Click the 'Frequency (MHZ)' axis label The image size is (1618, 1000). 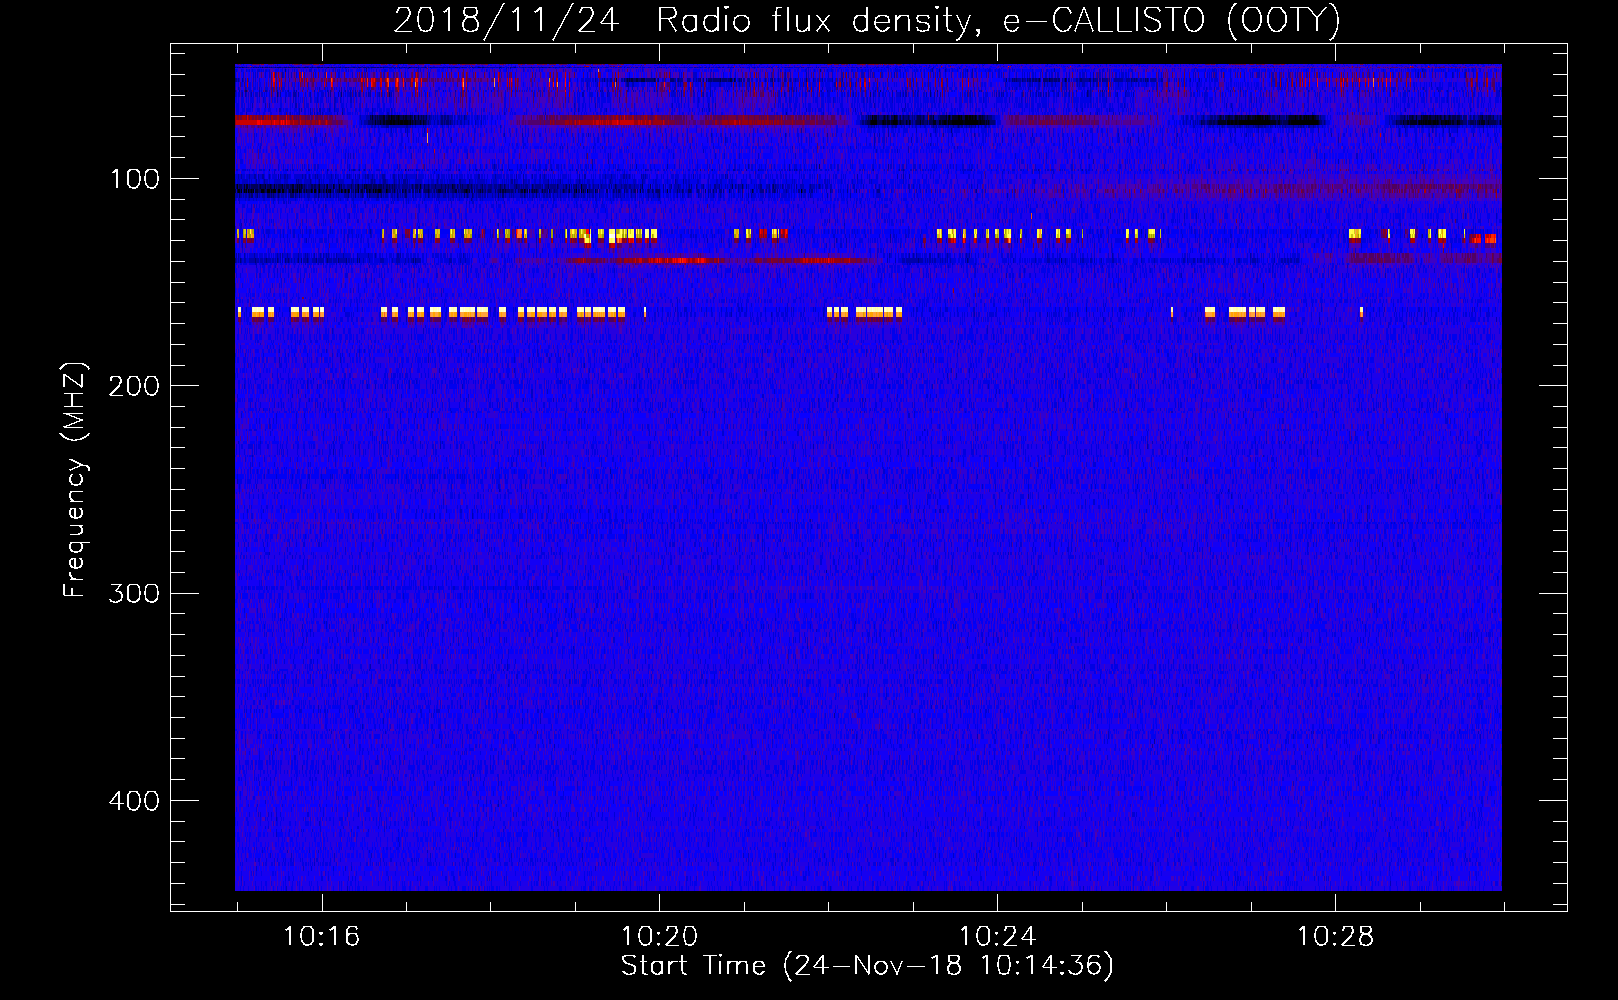[x=75, y=479]
